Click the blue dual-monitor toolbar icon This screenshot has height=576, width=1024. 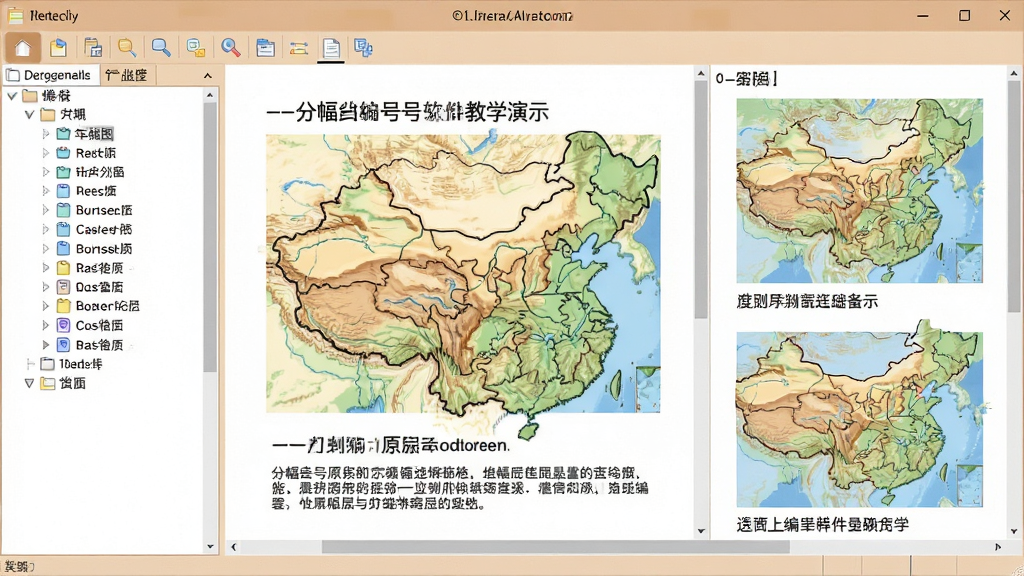tap(363, 48)
